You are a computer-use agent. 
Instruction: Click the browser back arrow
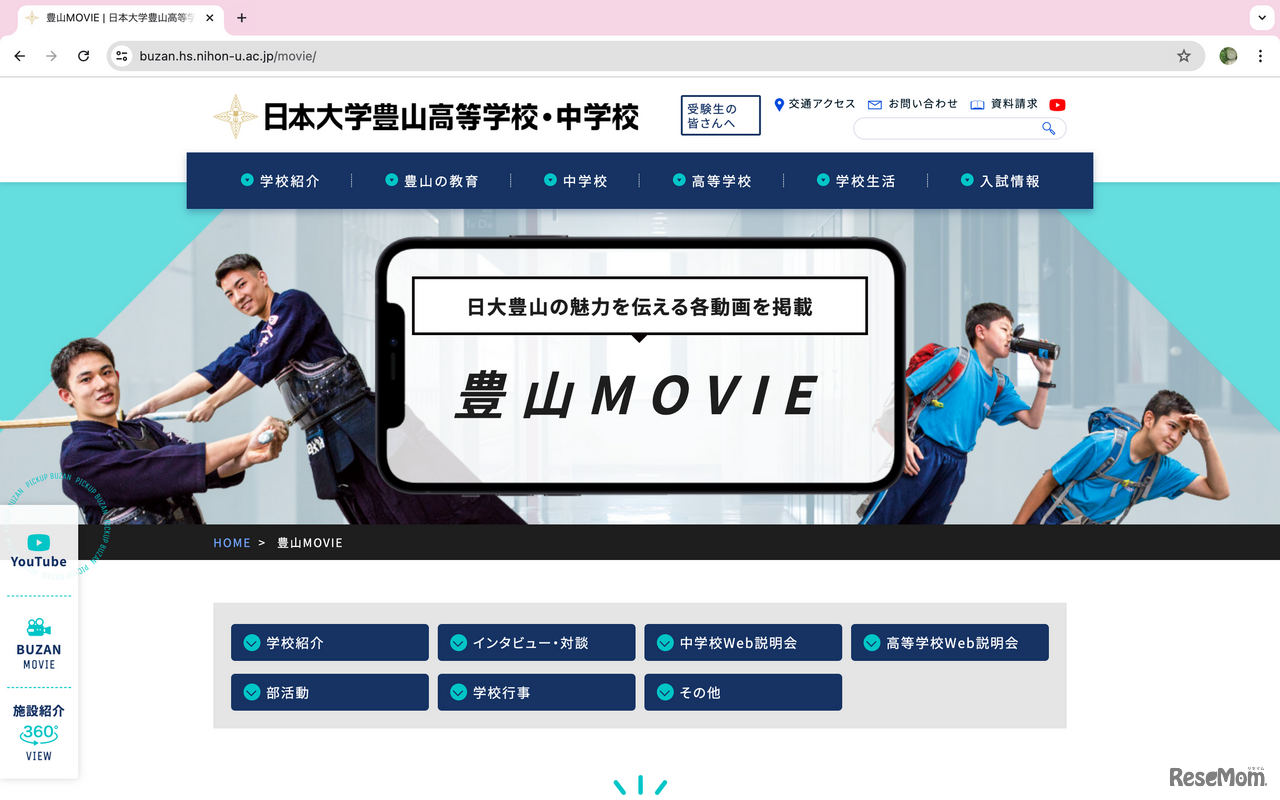coord(20,56)
